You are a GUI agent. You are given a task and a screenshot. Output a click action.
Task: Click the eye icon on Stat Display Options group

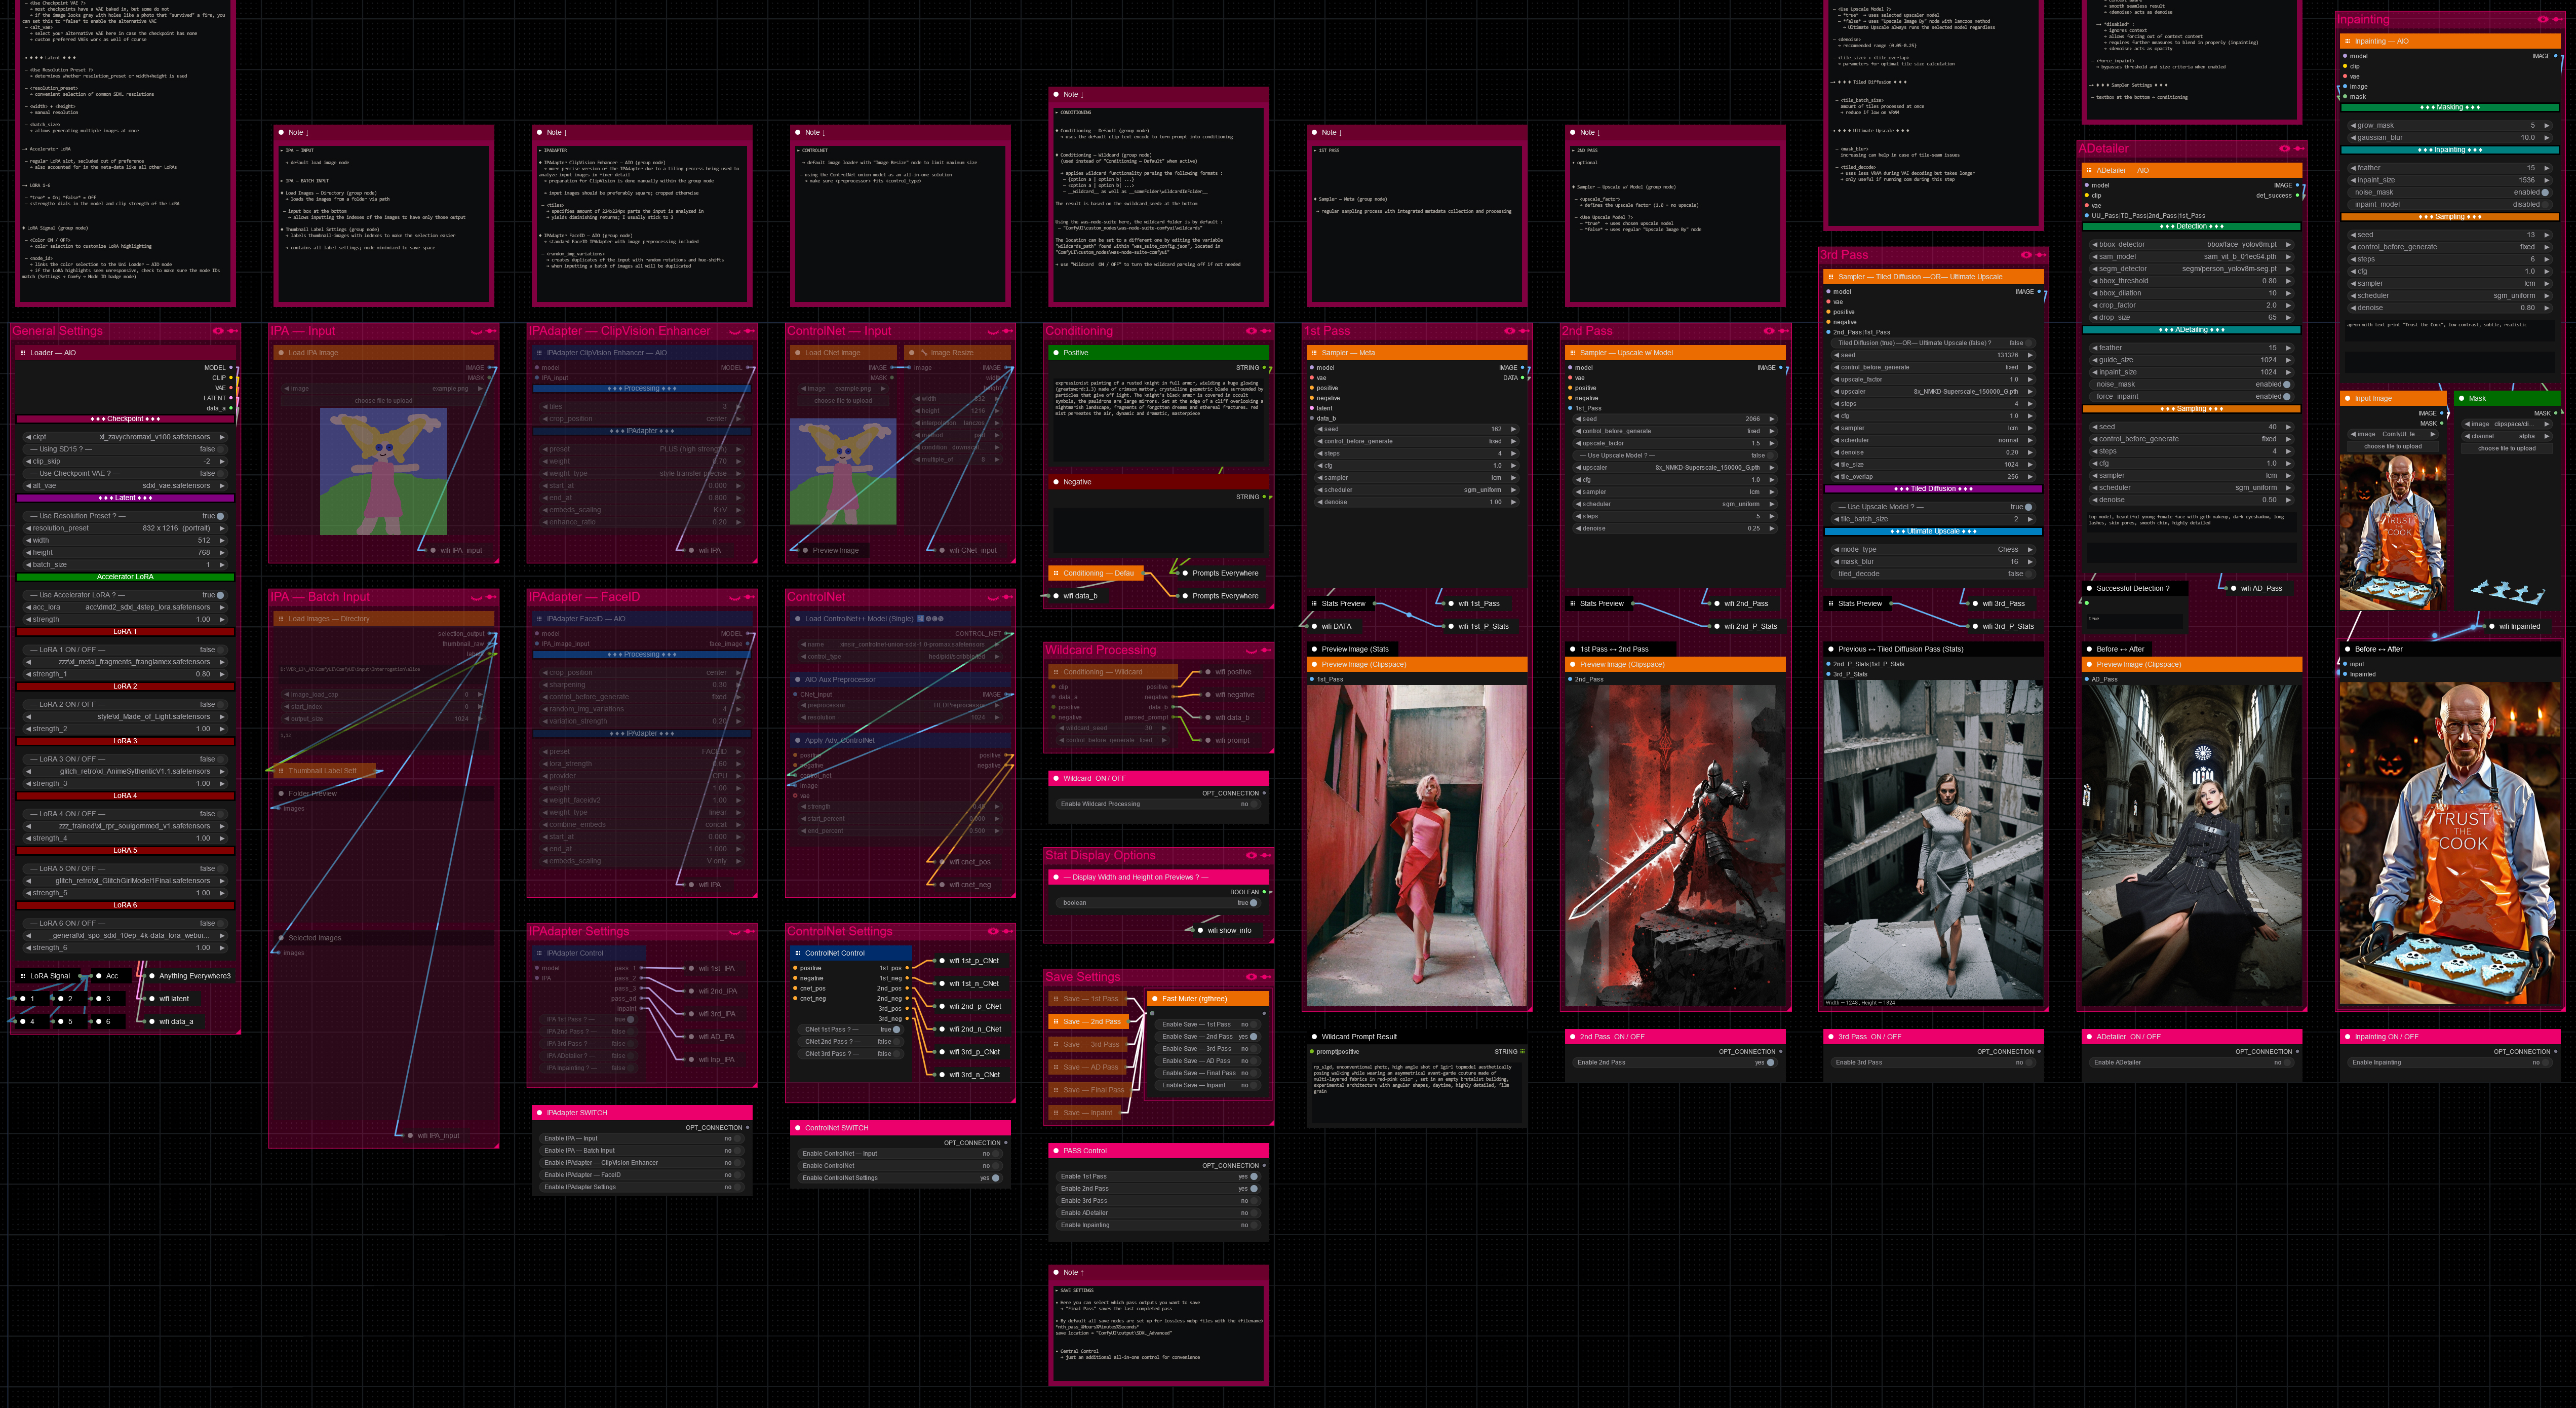(1251, 855)
